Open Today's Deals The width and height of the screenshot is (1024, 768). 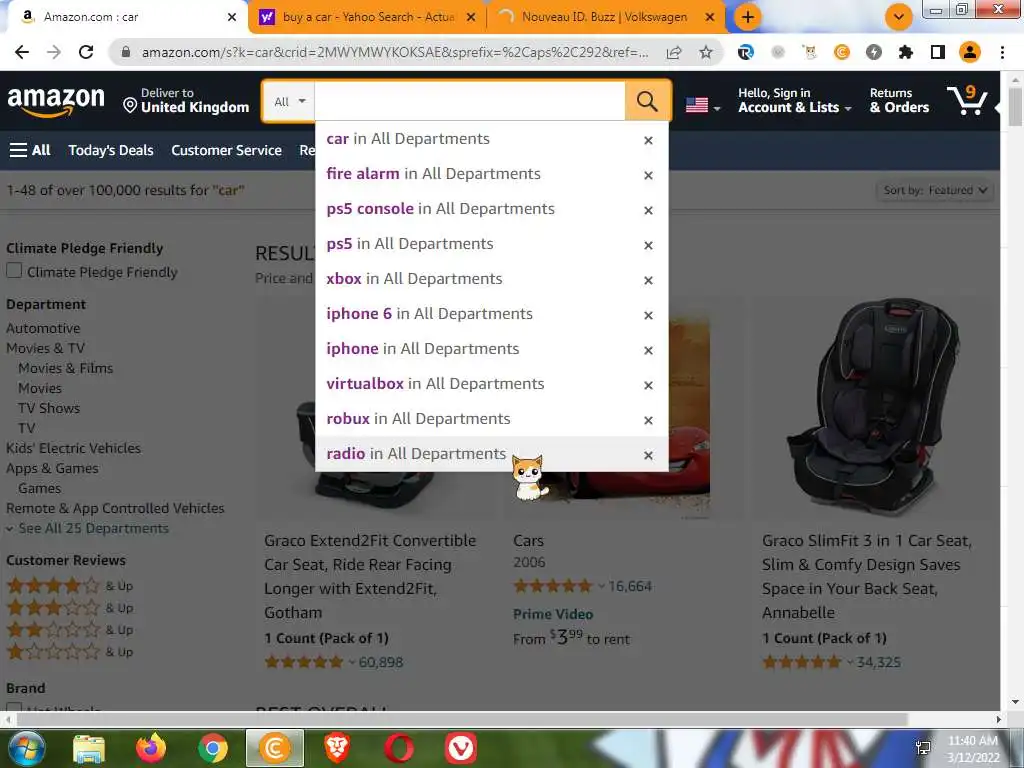click(x=111, y=150)
